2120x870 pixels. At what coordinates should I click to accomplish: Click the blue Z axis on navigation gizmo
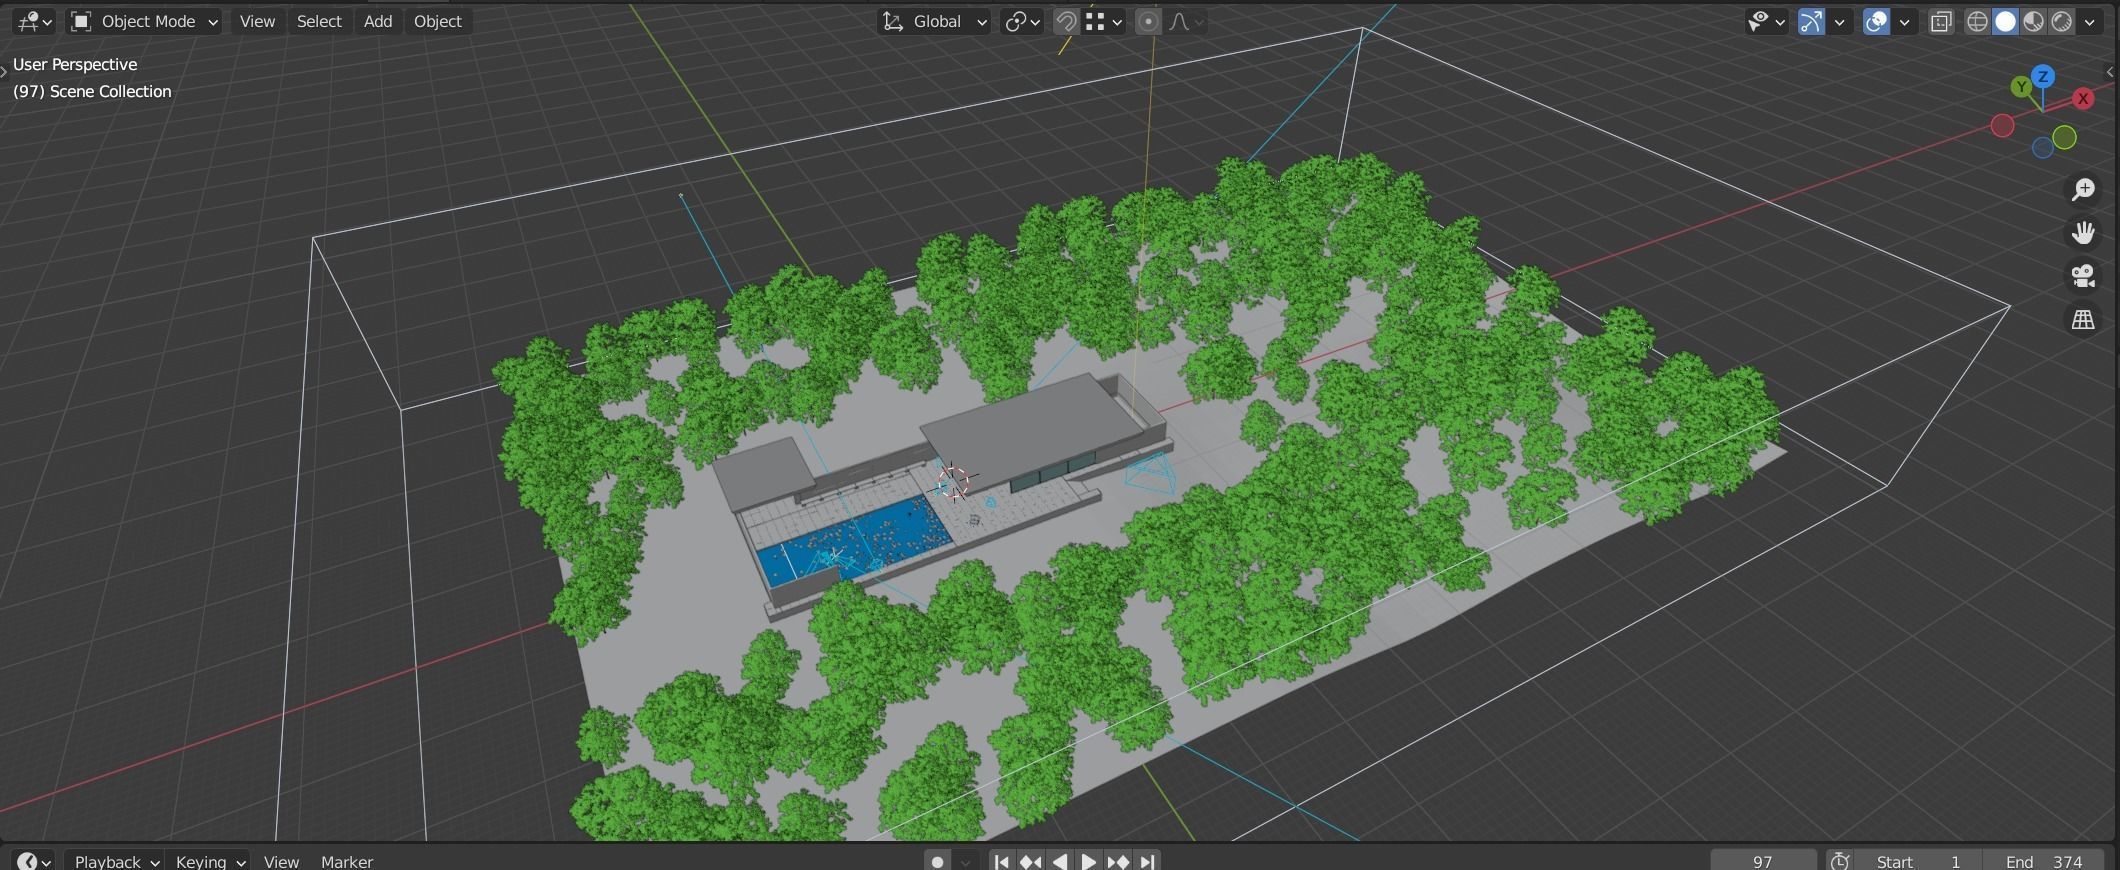coord(2043,76)
